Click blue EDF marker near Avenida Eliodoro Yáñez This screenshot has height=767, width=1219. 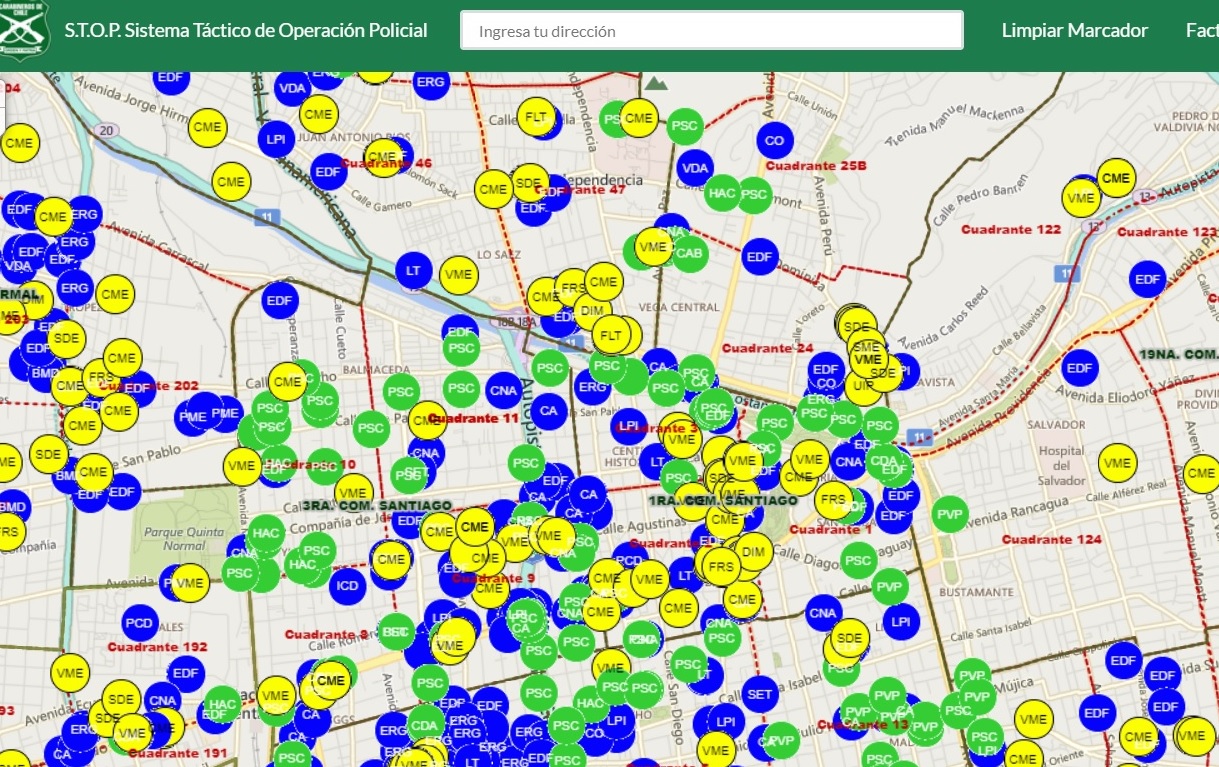coord(1079,368)
